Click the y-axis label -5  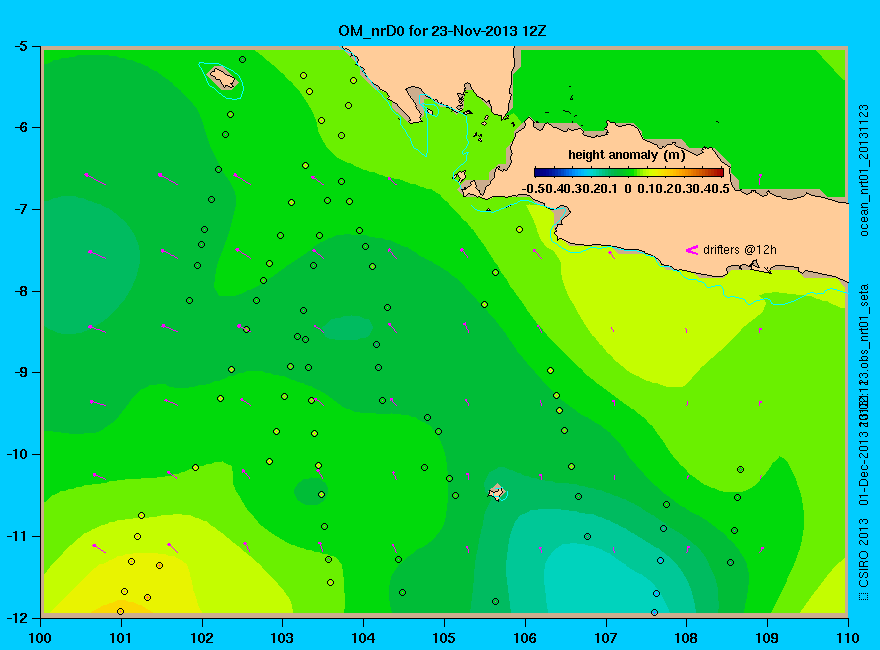pos(20,46)
